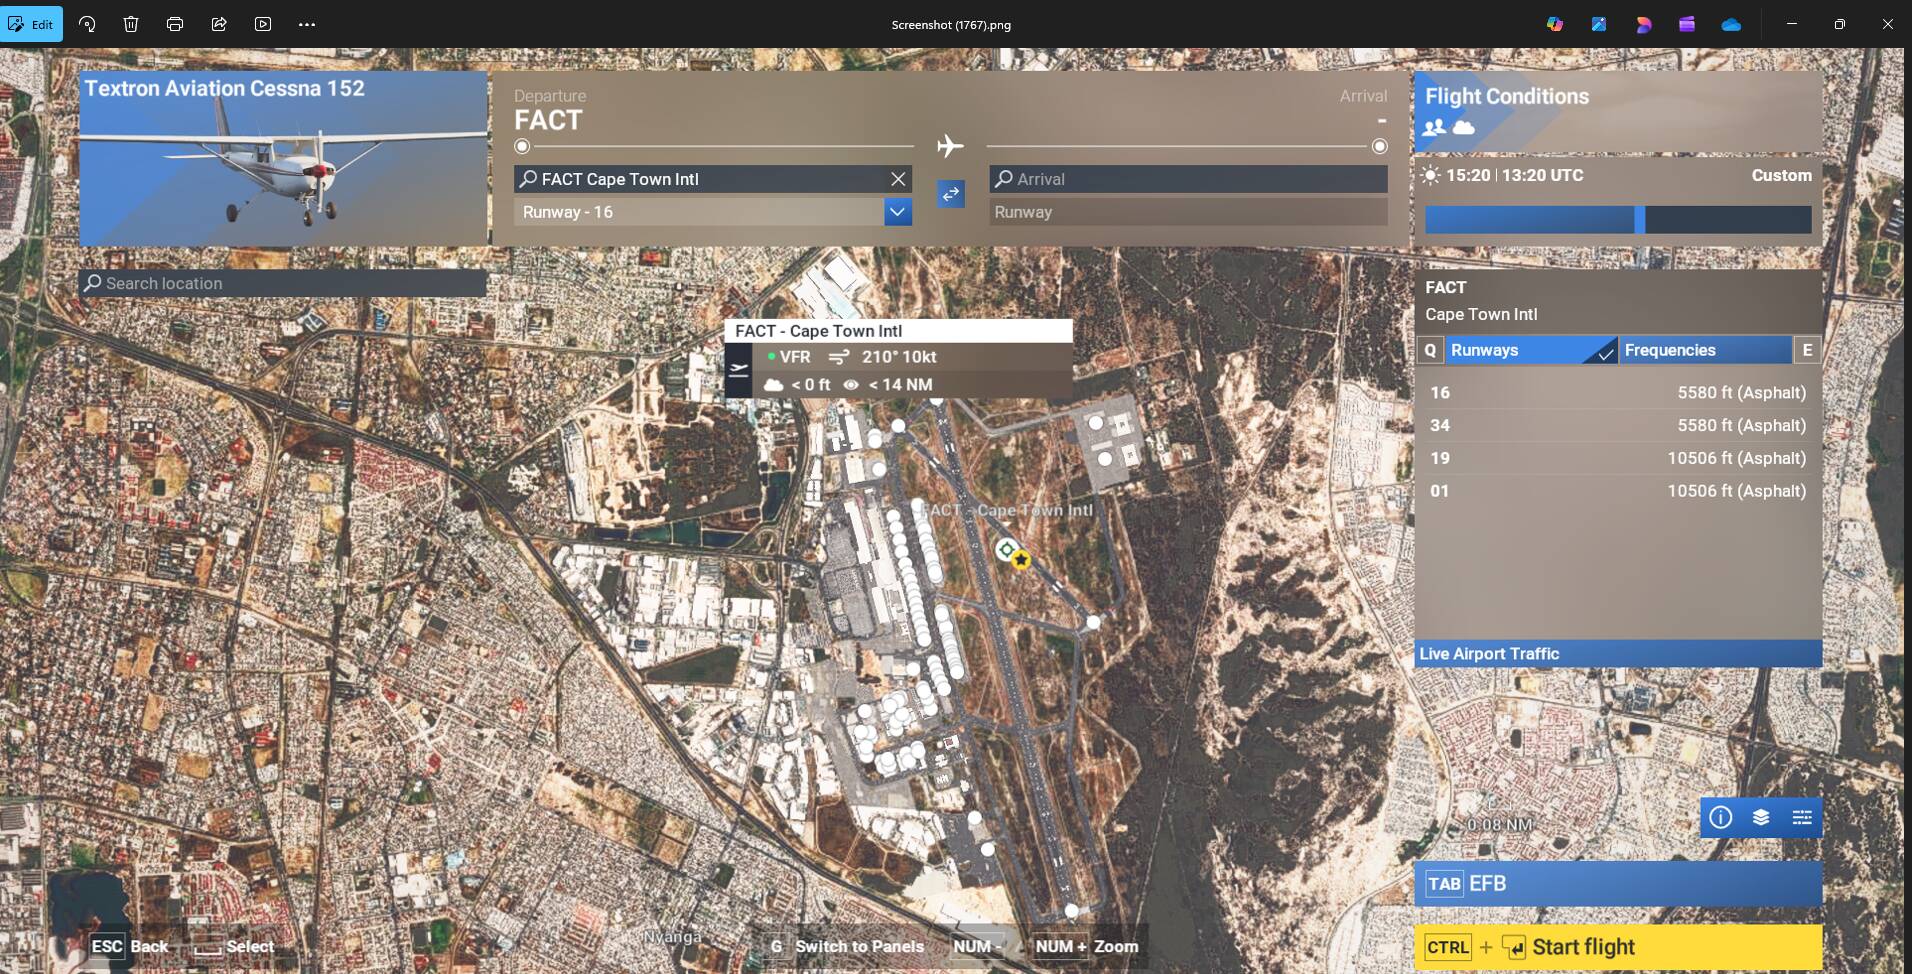Open the EFB panel
This screenshot has width=1912, height=974.
point(1617,884)
